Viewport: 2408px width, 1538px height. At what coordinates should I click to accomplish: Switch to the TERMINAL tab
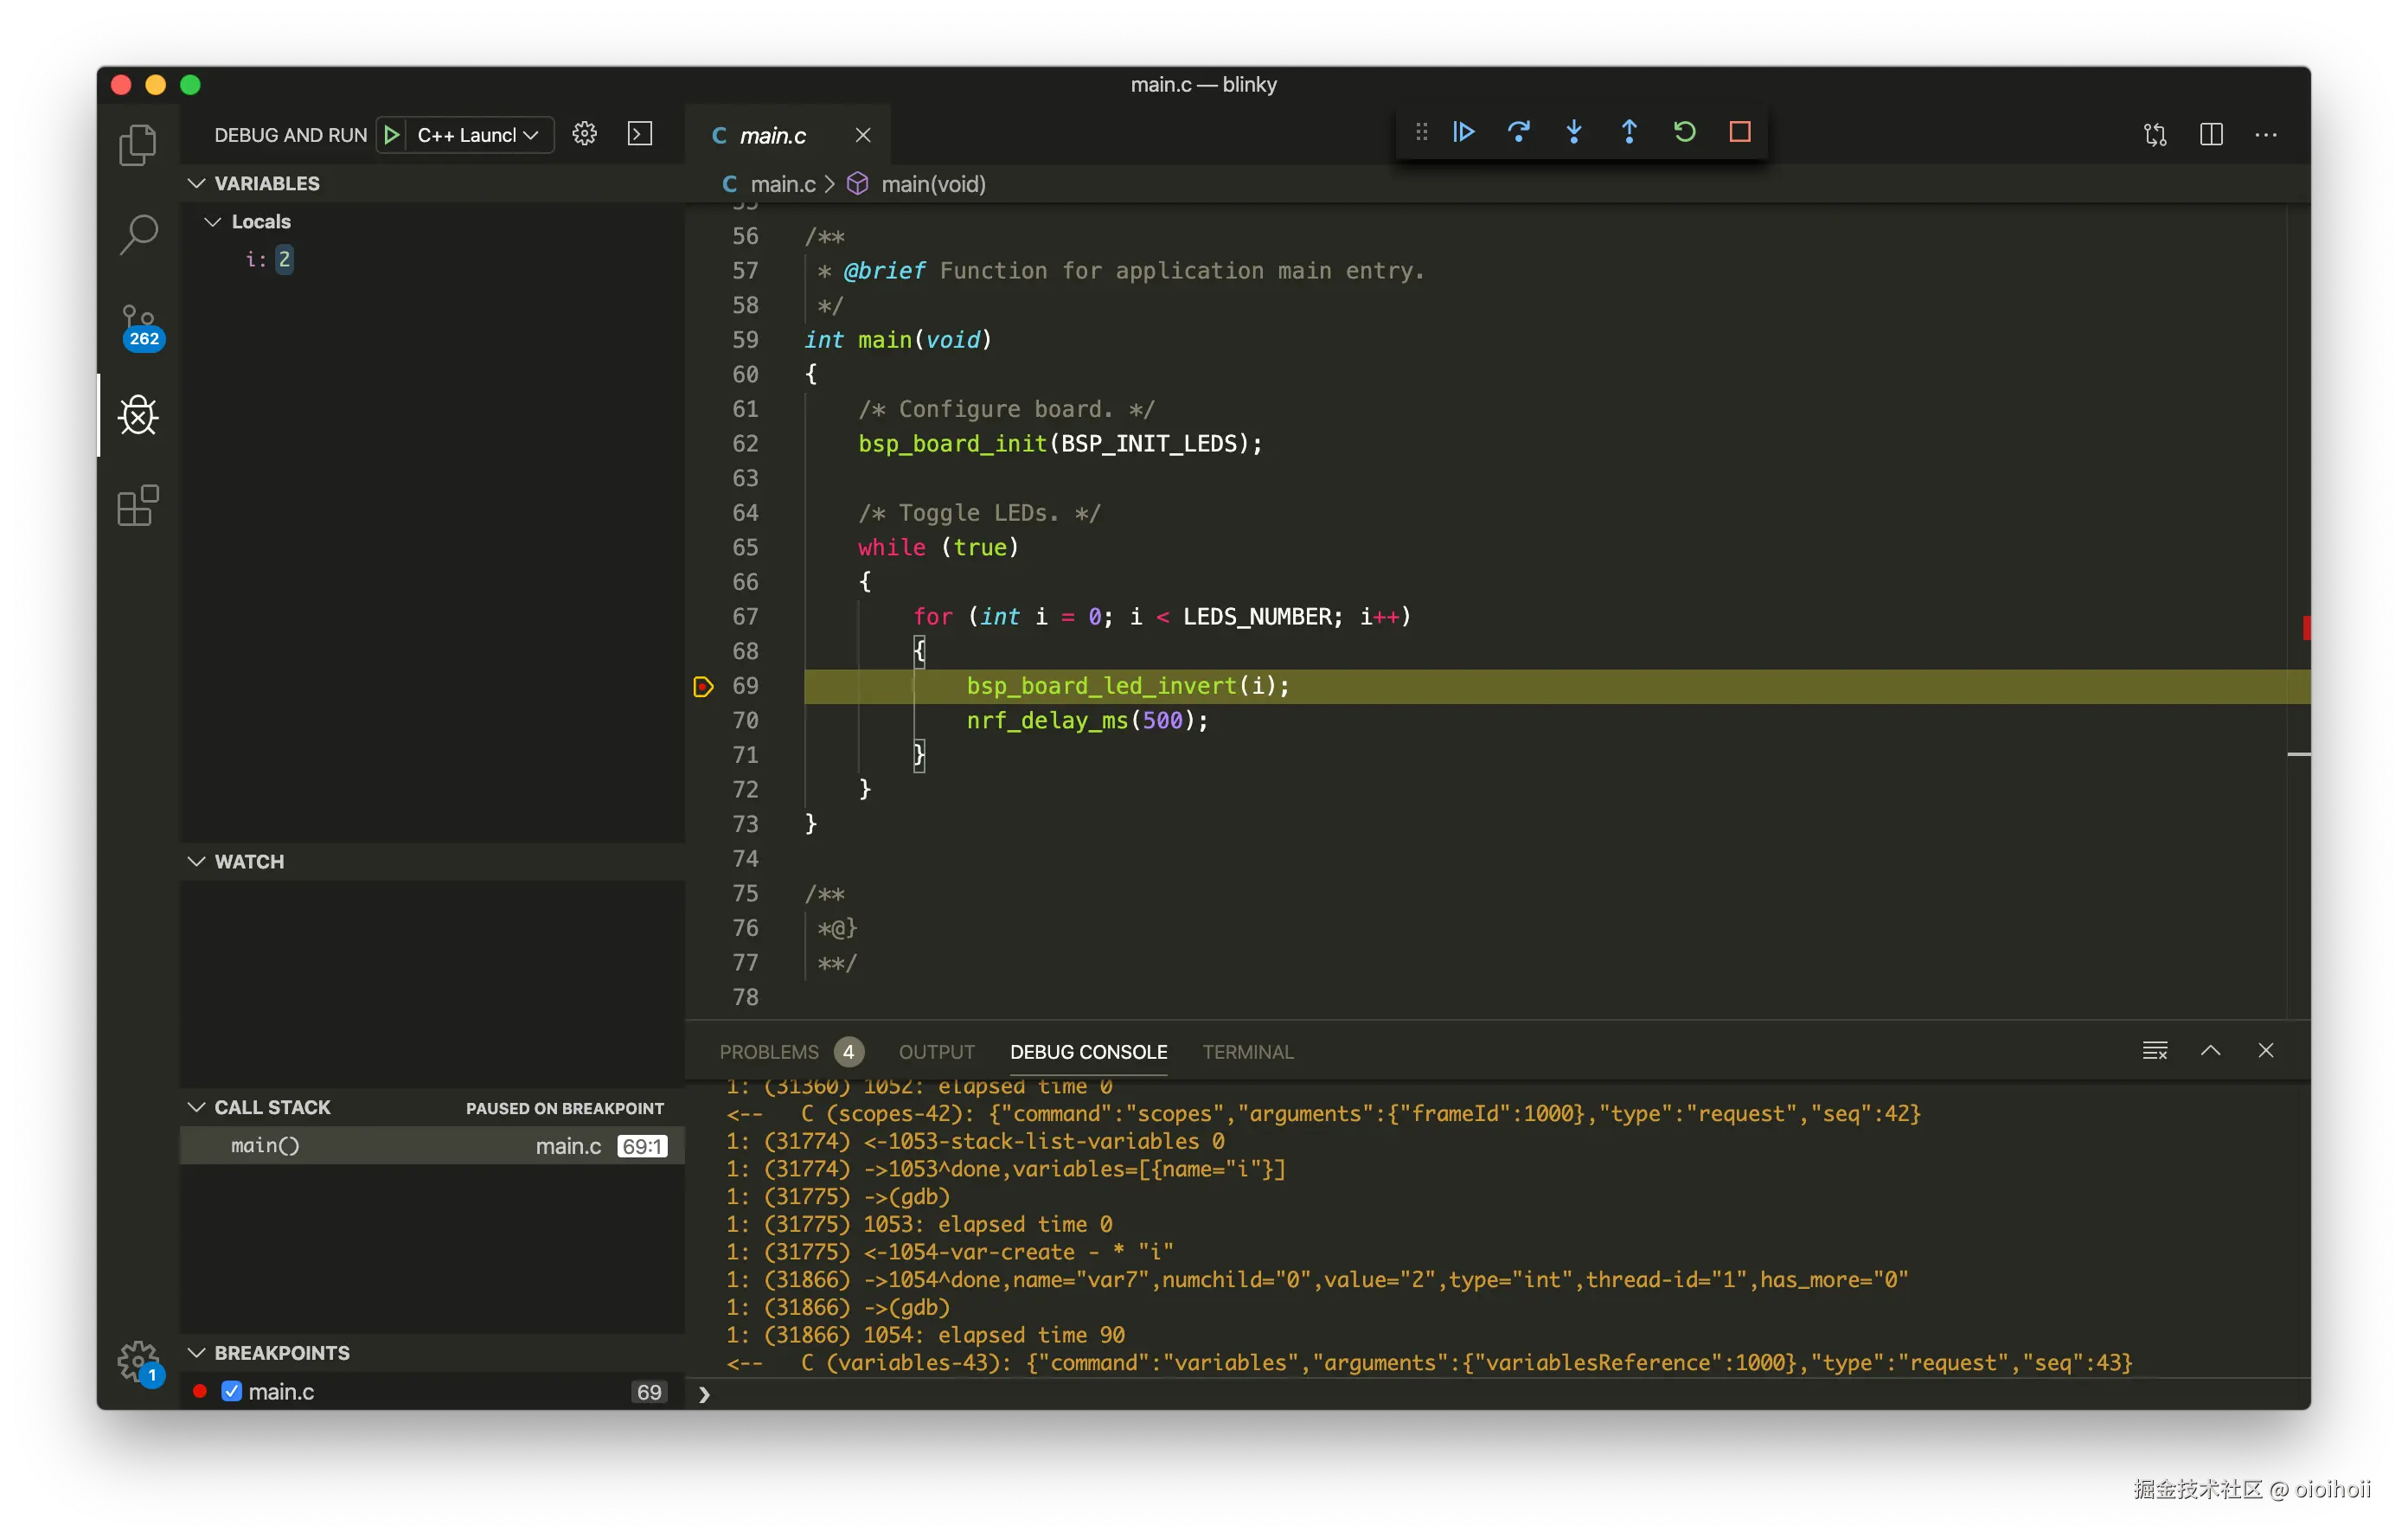tap(1248, 1052)
